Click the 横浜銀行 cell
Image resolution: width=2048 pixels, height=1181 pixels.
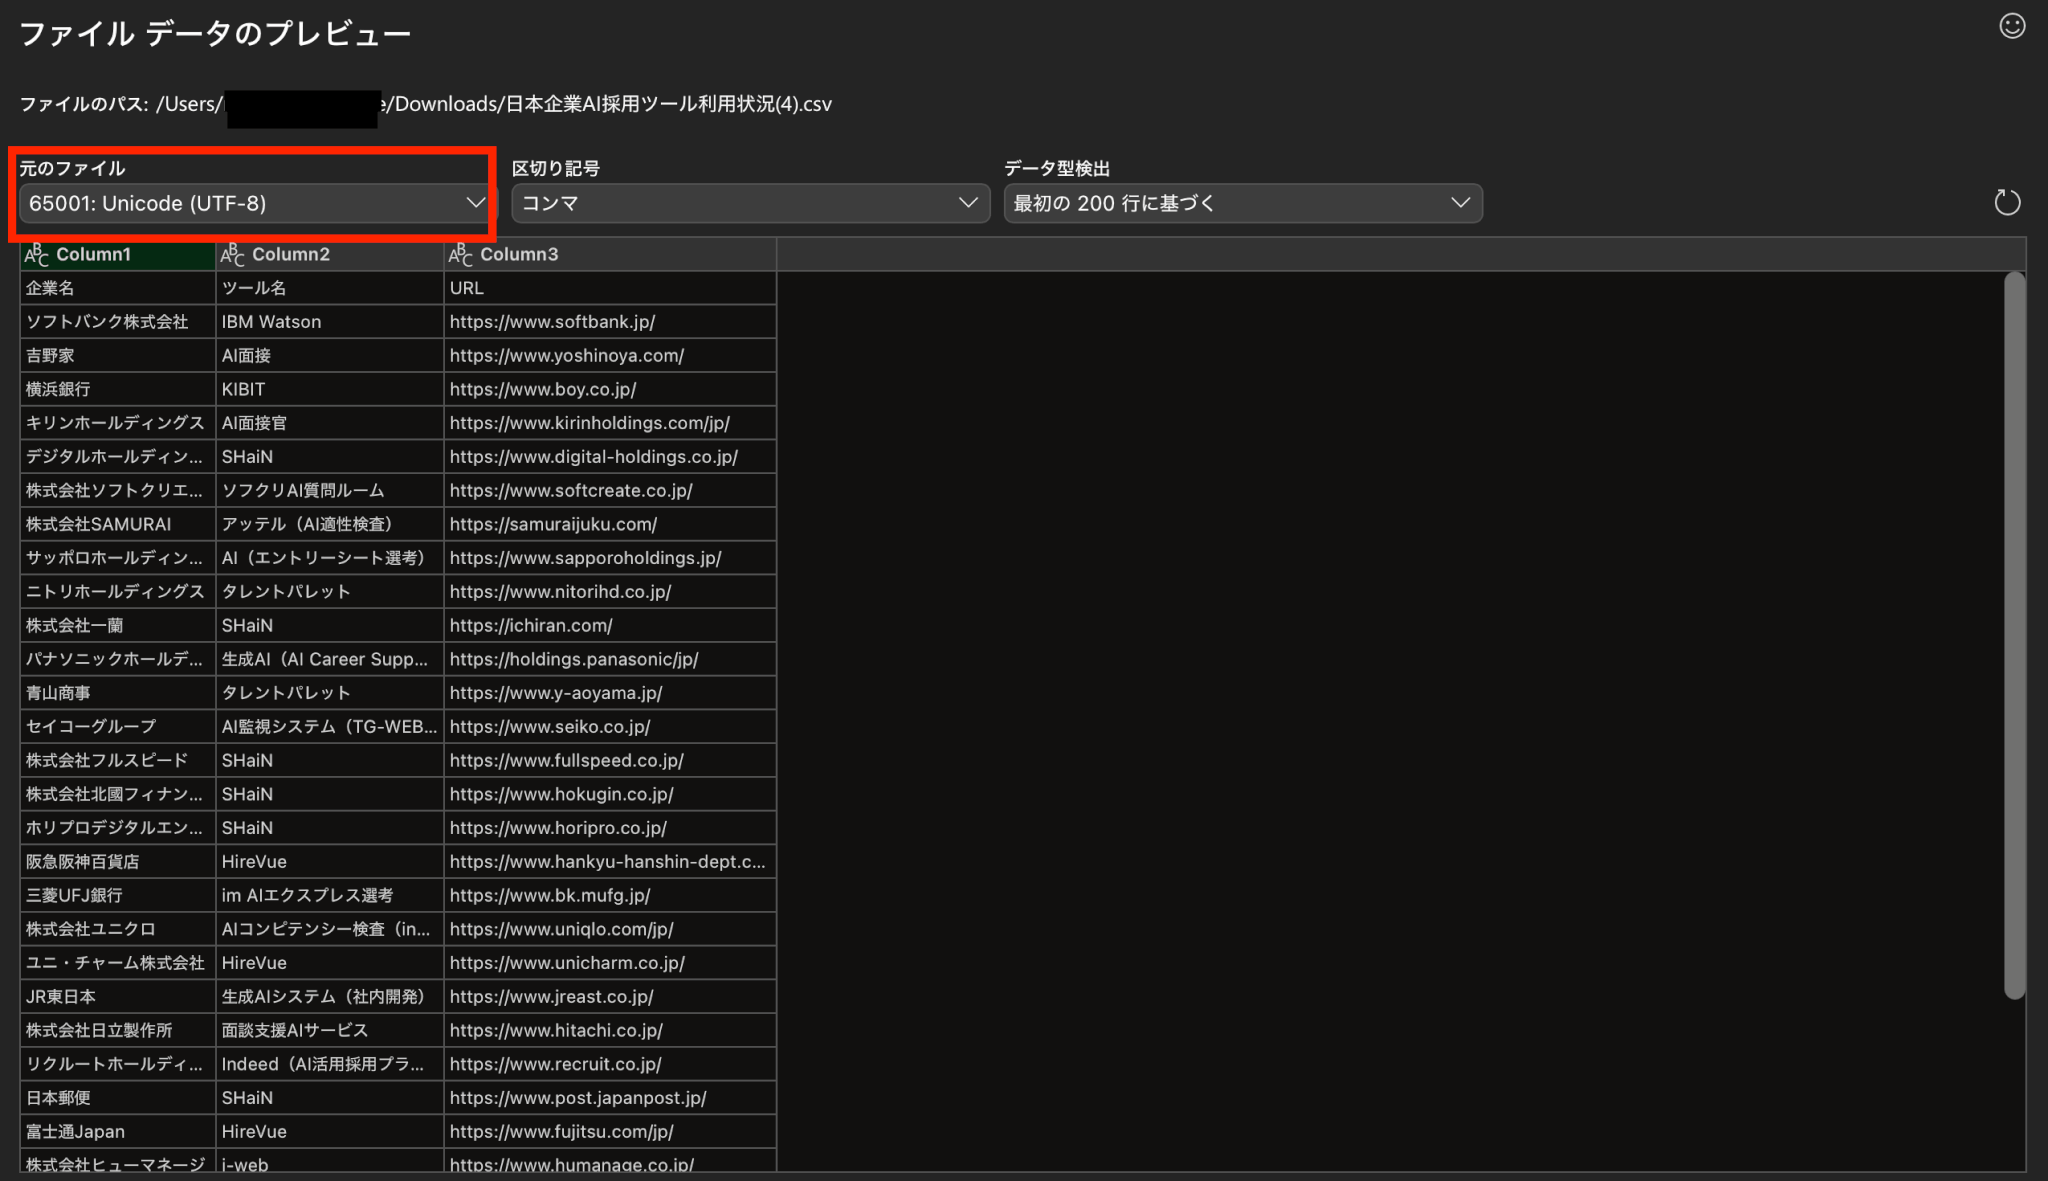58,389
